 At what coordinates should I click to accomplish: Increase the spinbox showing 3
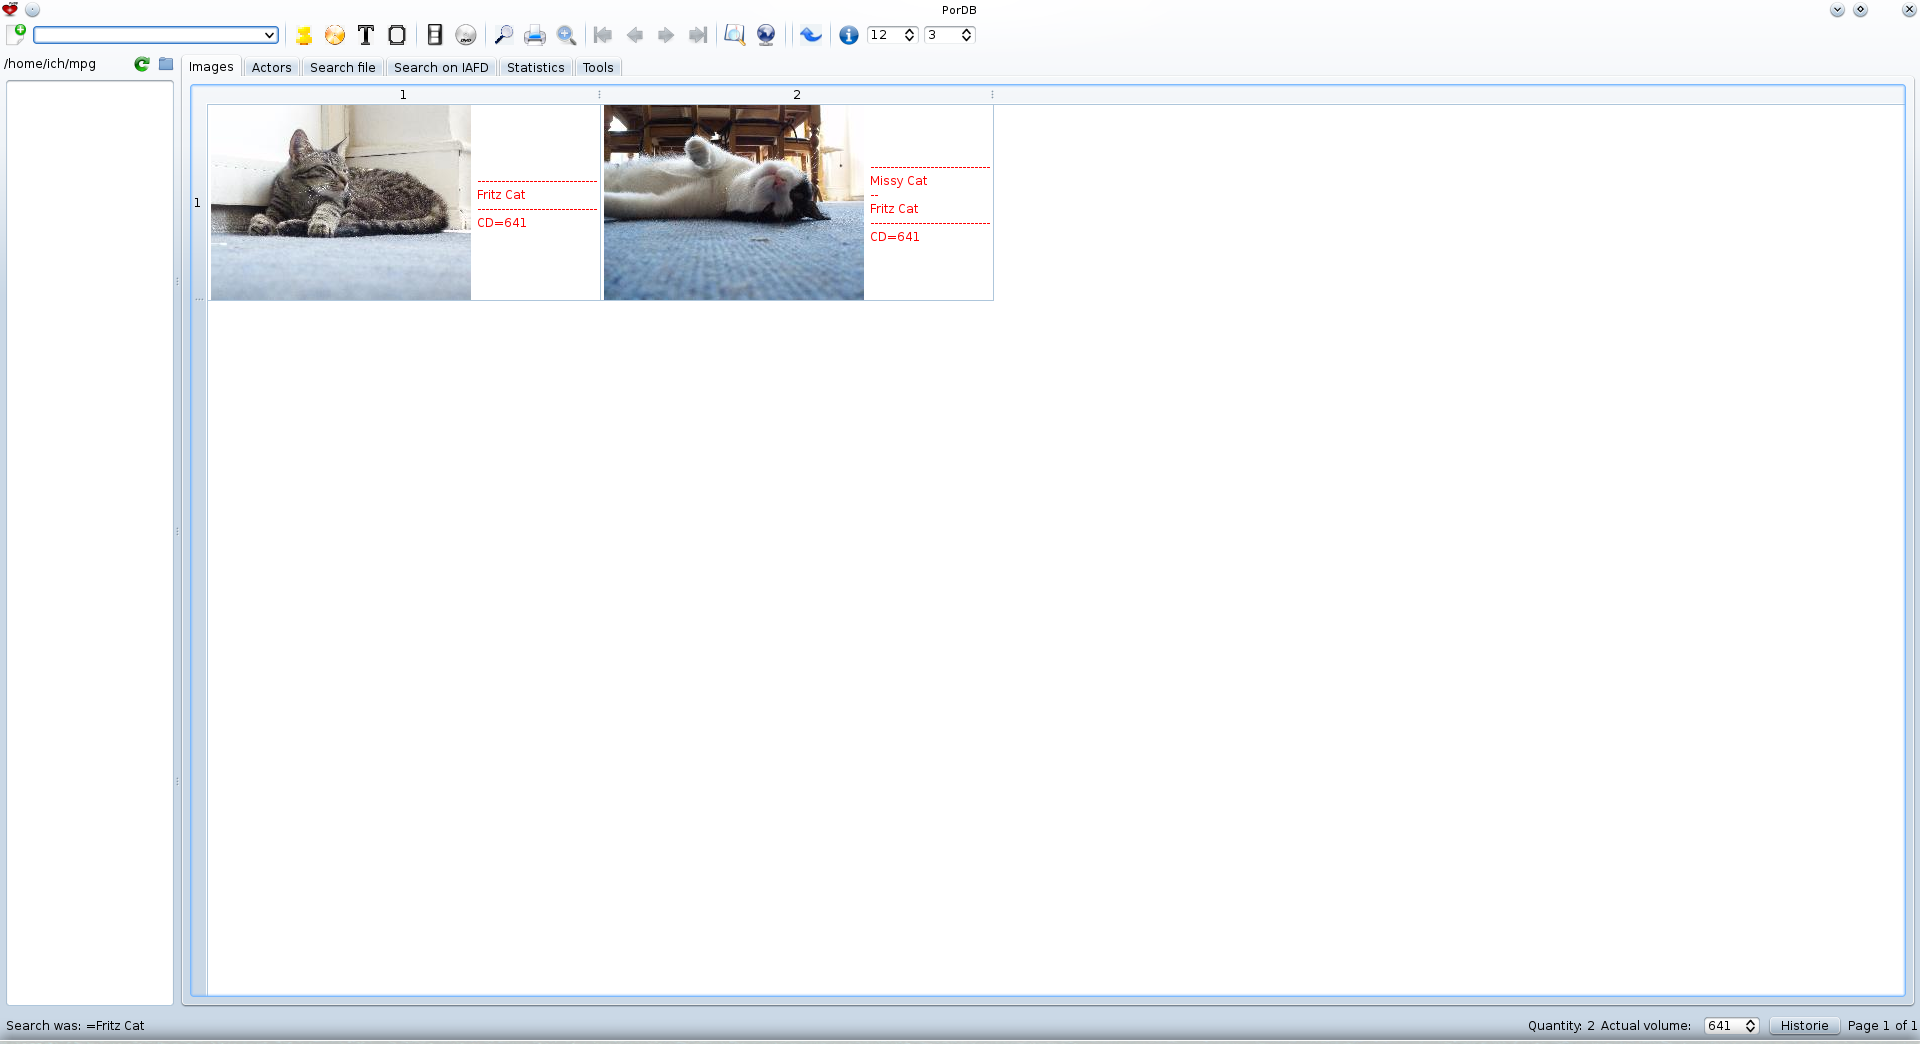coord(966,31)
